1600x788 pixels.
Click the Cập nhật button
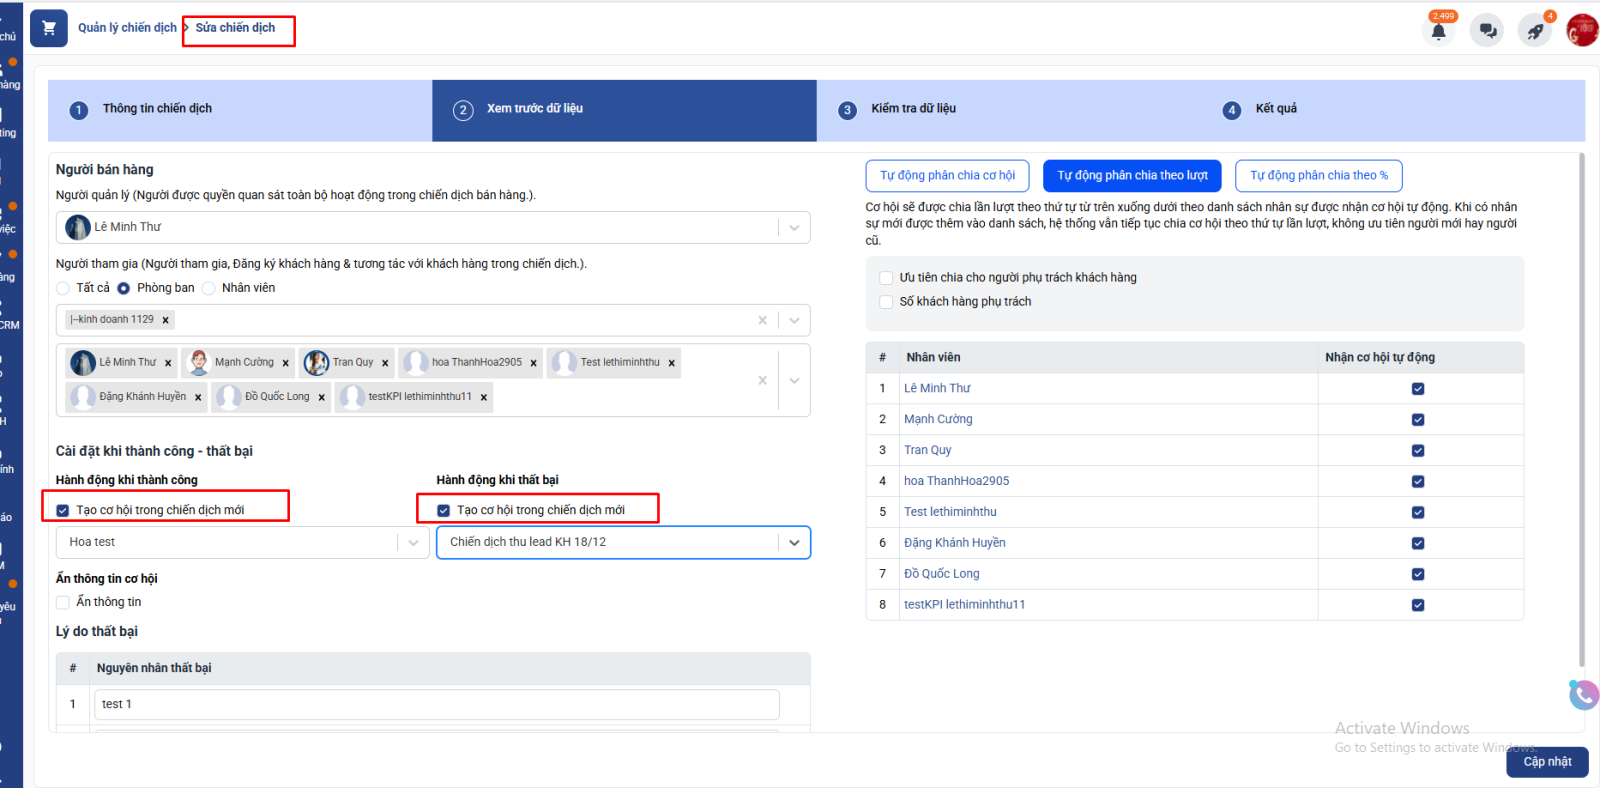1546,762
